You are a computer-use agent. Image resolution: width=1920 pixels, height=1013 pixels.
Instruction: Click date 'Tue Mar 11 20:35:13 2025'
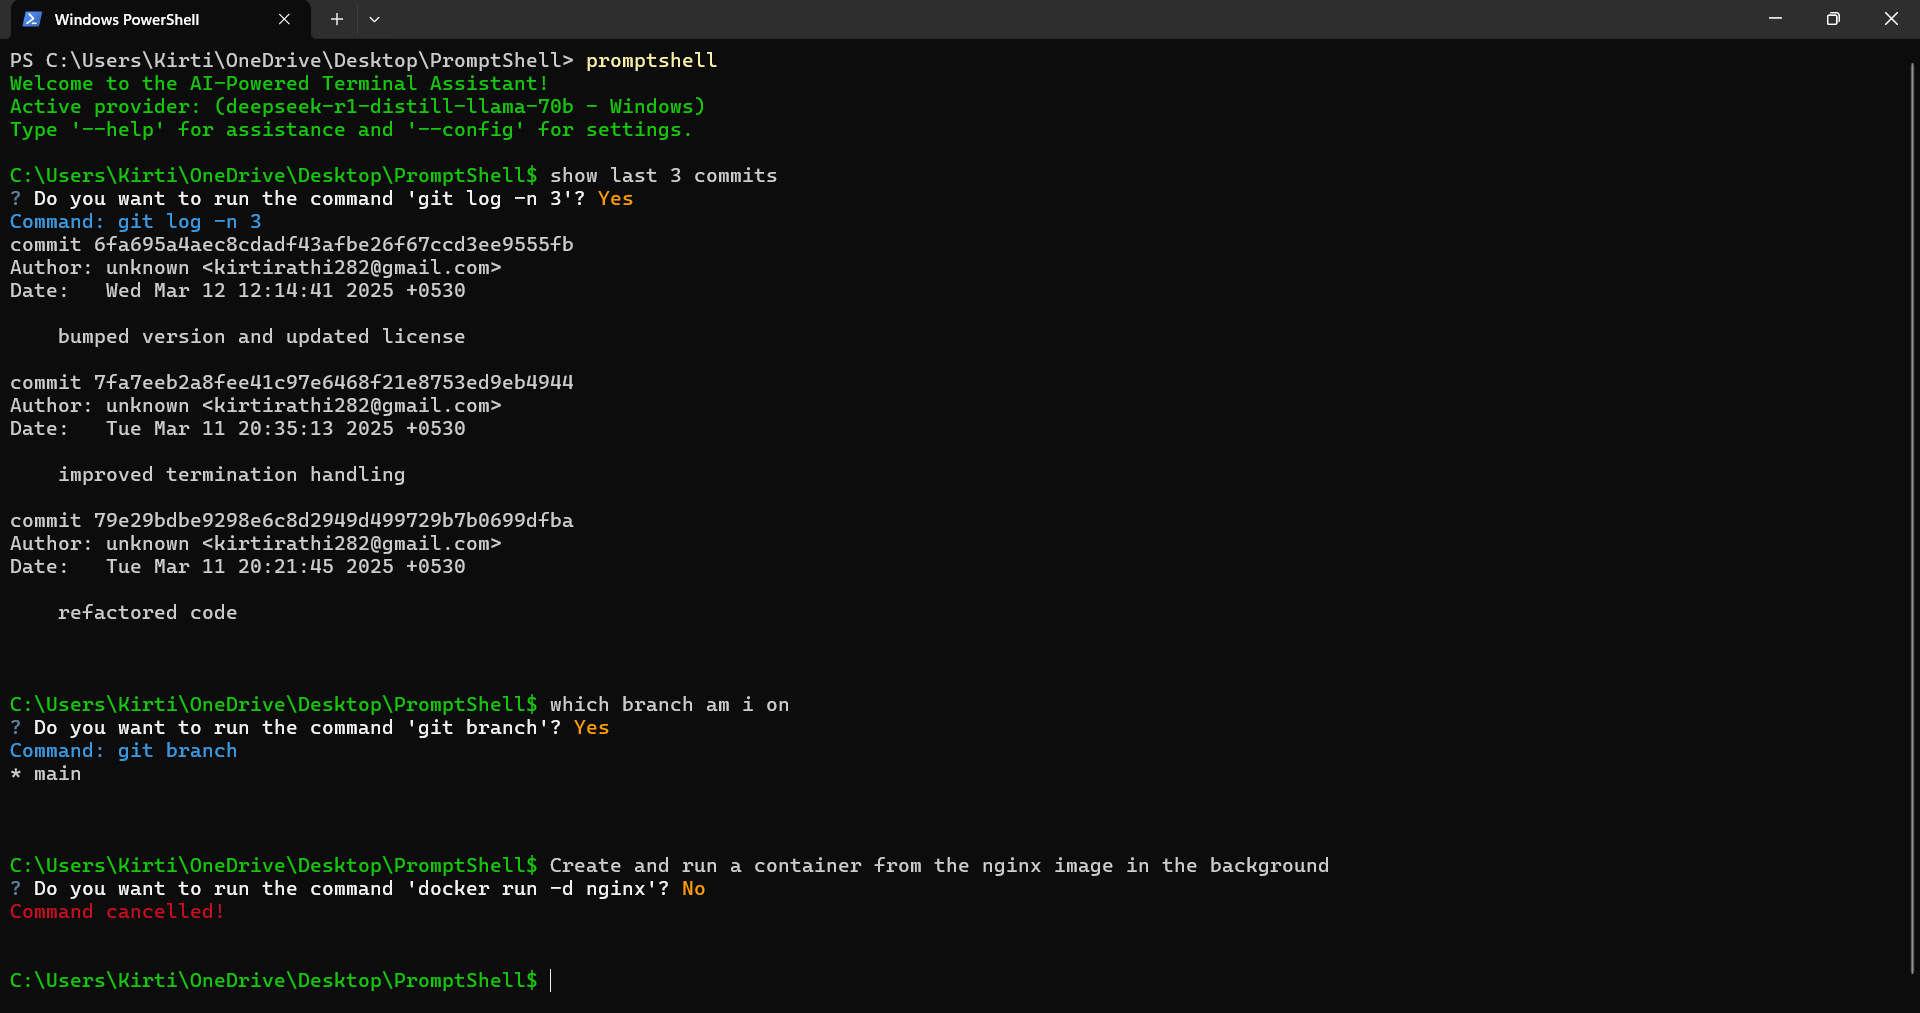click(x=249, y=429)
